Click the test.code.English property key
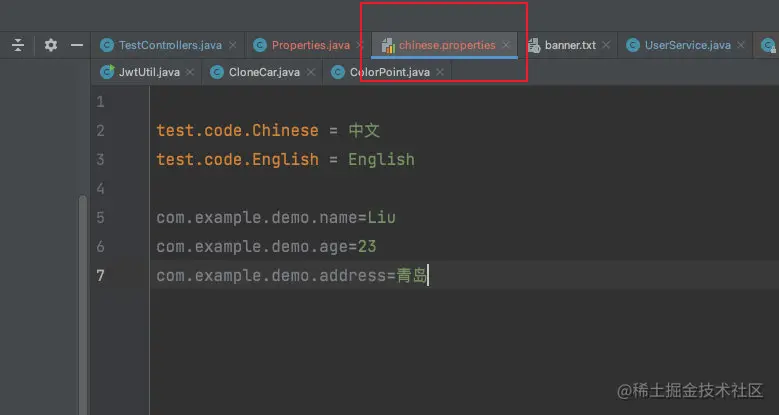The width and height of the screenshot is (779, 415). [237, 160]
